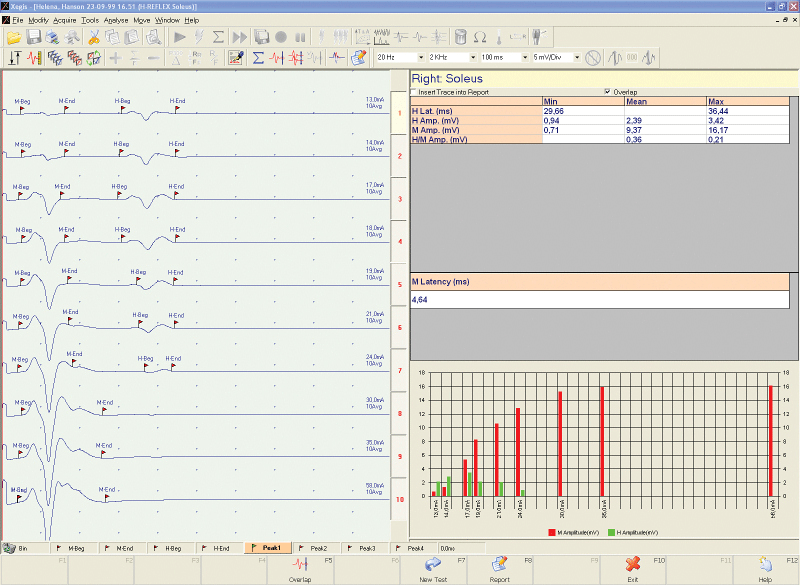Click the red M Amplitude legend swatch
Screen dimensions: 800x585
551,533
